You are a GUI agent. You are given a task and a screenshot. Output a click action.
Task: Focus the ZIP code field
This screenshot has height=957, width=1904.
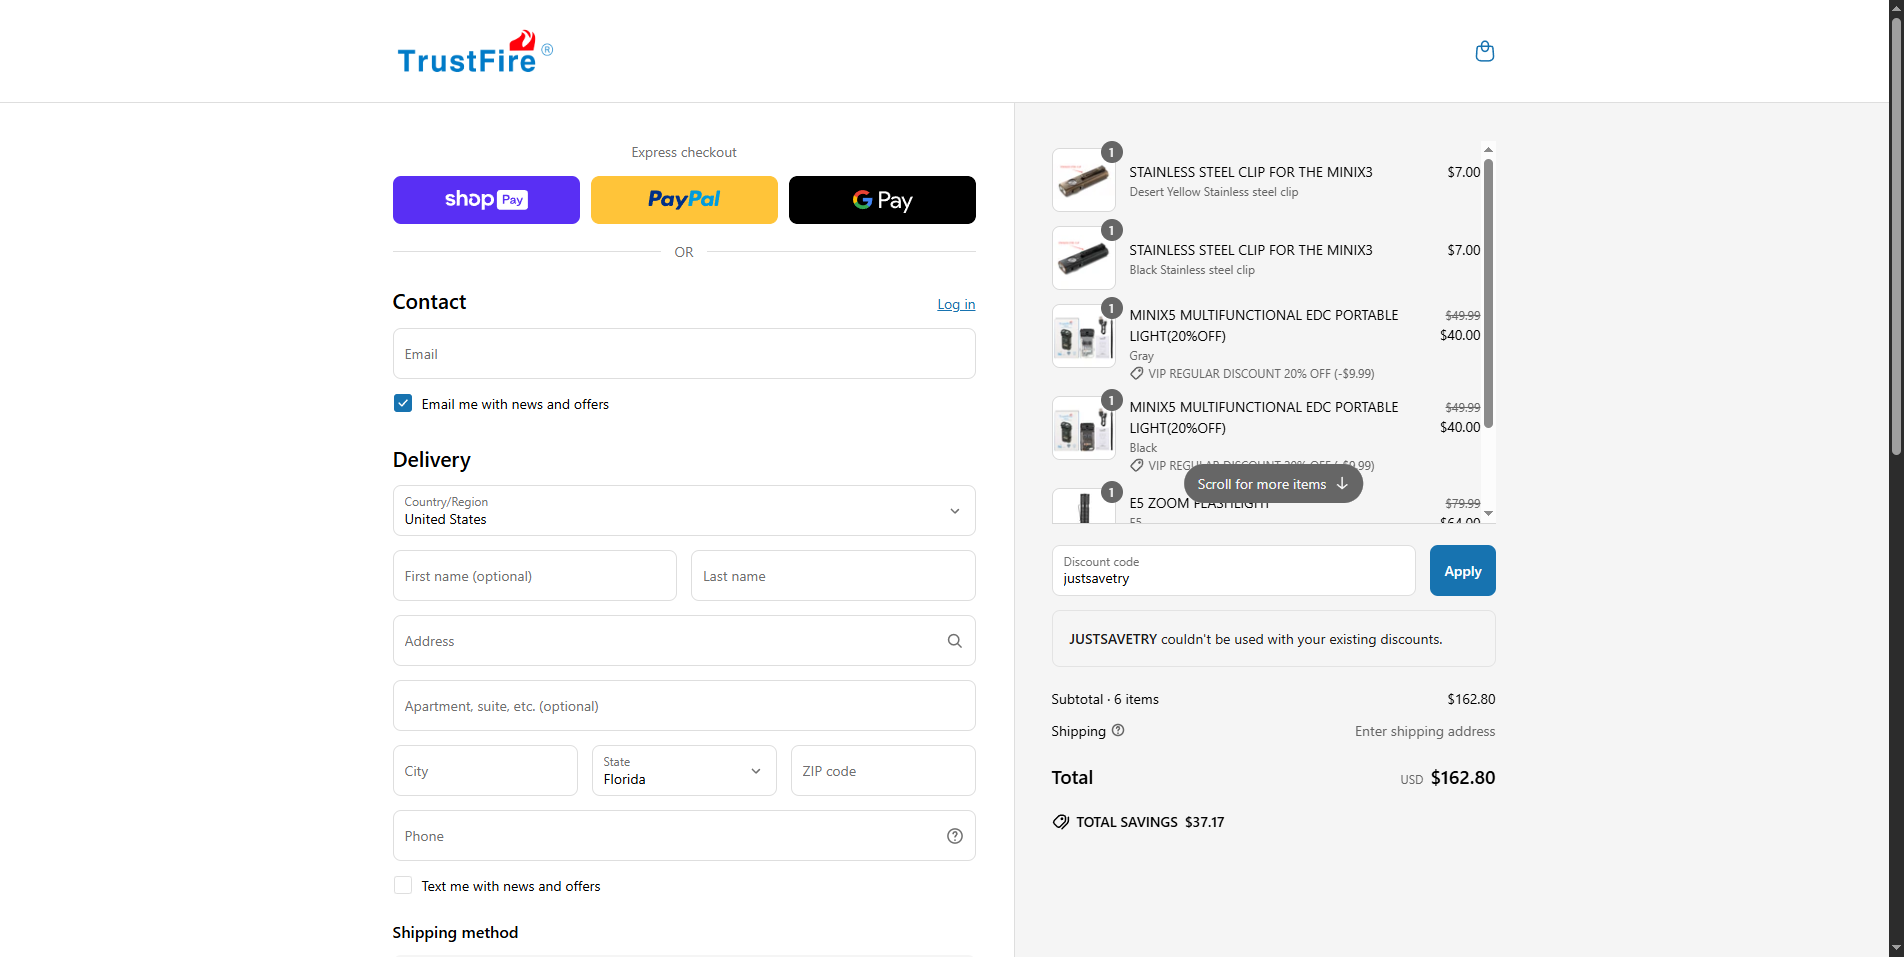883,771
